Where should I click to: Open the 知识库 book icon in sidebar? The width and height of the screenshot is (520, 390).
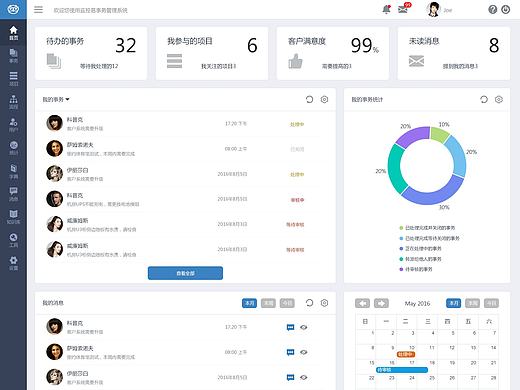pyautogui.click(x=13, y=217)
